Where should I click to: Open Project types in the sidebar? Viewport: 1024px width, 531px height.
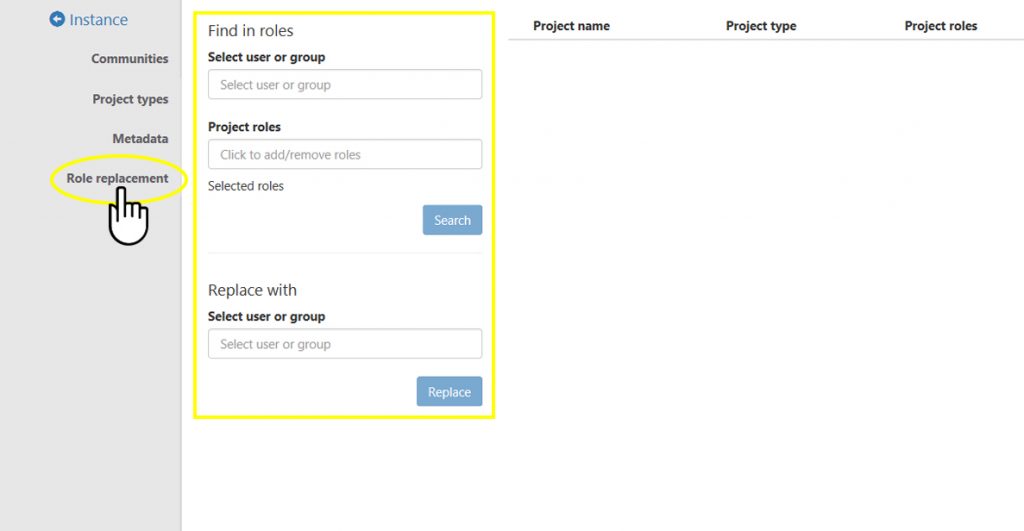pos(130,99)
